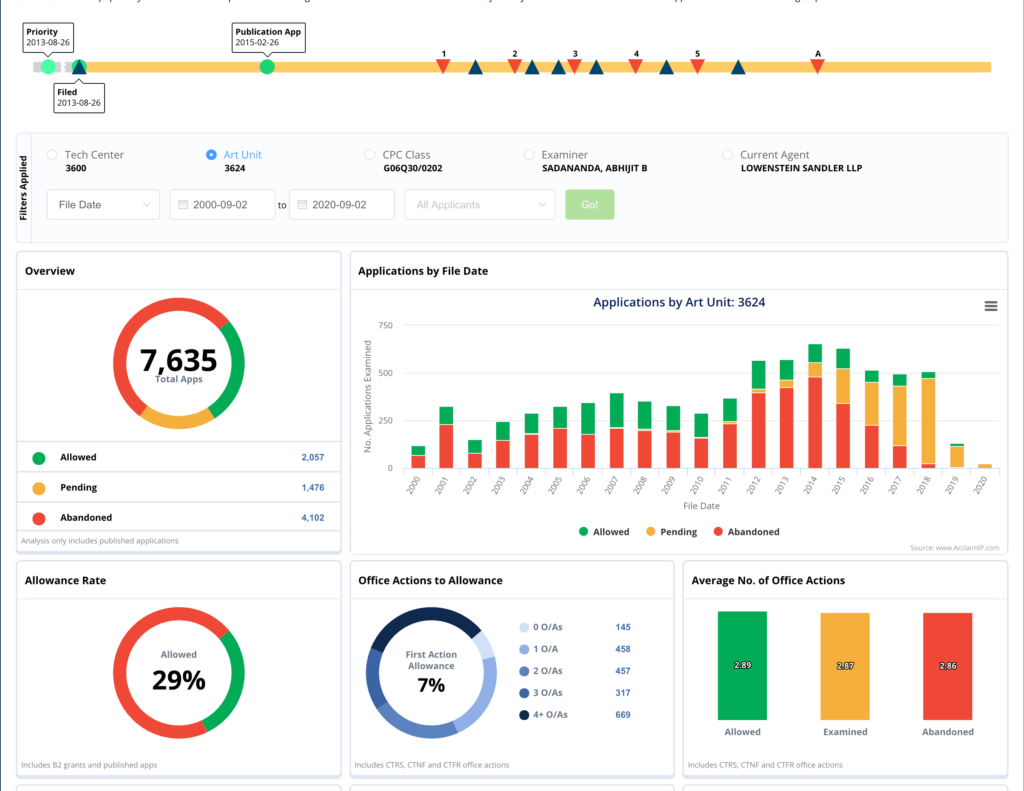The image size is (1024, 791).
Task: Click the 2014 bar in the chart
Action: (815, 406)
